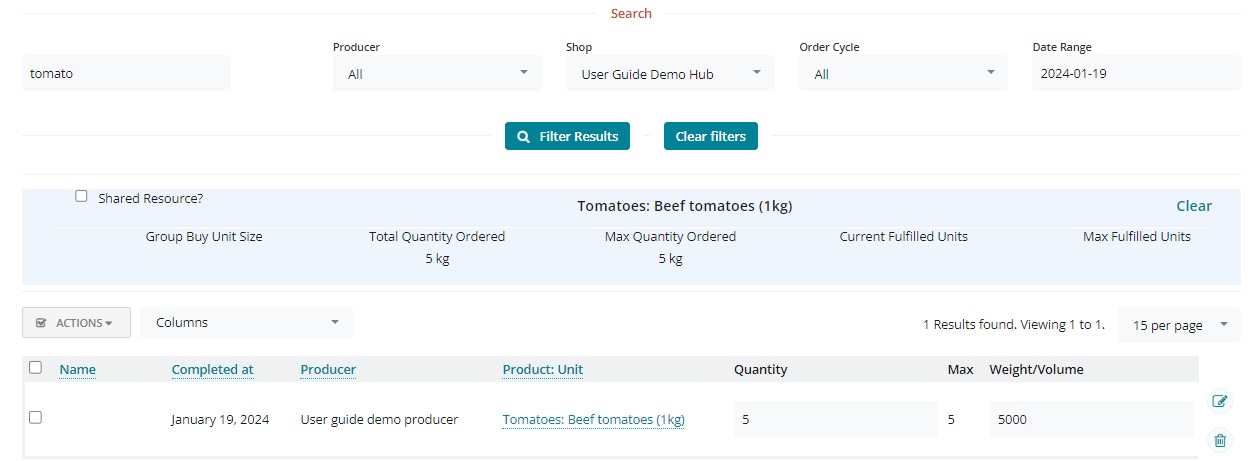This screenshot has height=461, width=1259.
Task: Open the Columns dropdown
Action: [247, 322]
